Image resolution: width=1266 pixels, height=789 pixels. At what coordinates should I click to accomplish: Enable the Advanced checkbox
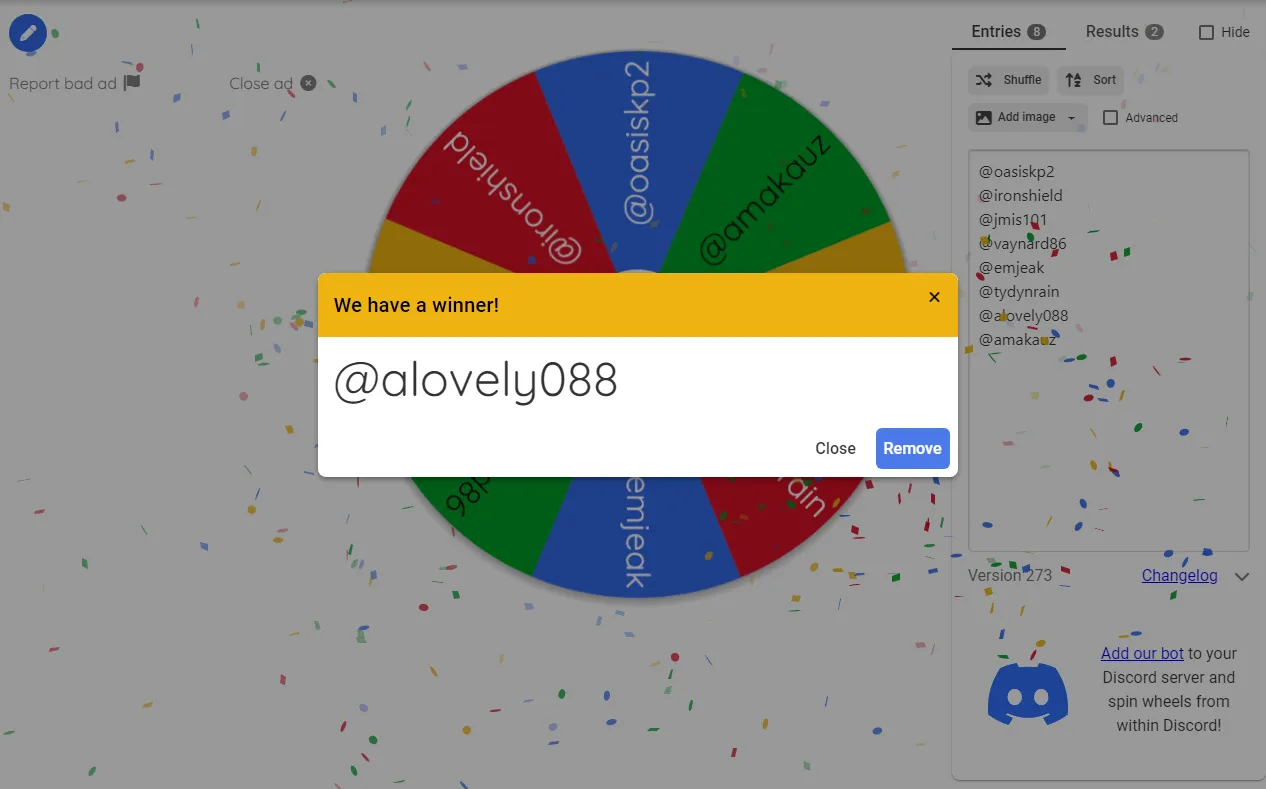tap(1110, 117)
